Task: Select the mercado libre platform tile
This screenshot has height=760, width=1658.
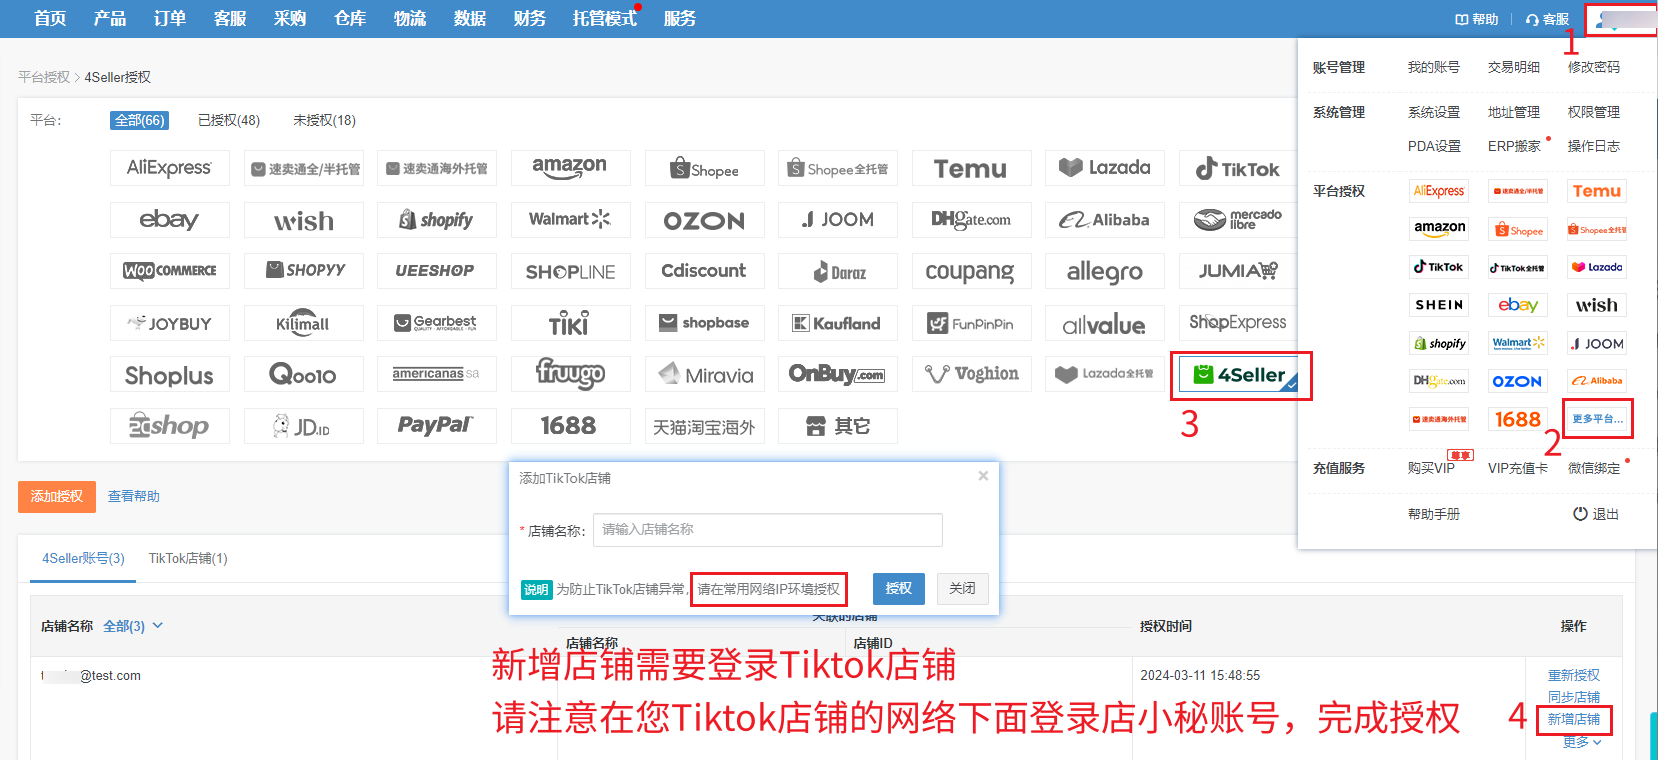Action: [1238, 220]
